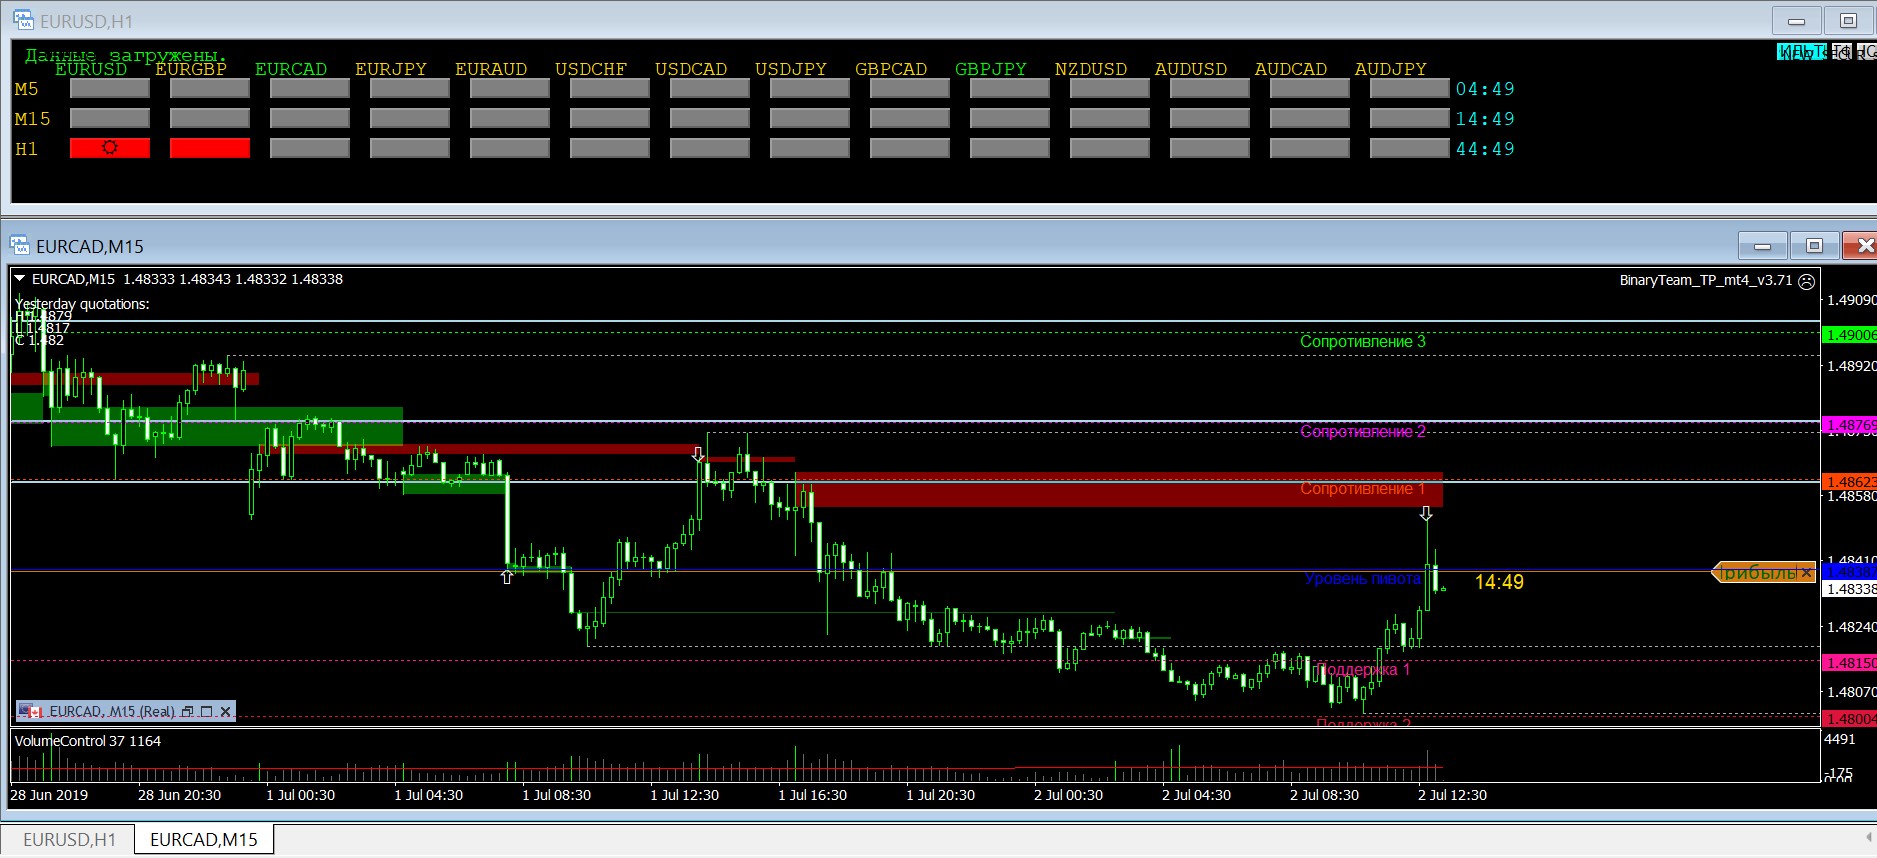Maximize the EURCAD, M15 (Real) mini window
The height and width of the screenshot is (858, 1877).
(207, 712)
